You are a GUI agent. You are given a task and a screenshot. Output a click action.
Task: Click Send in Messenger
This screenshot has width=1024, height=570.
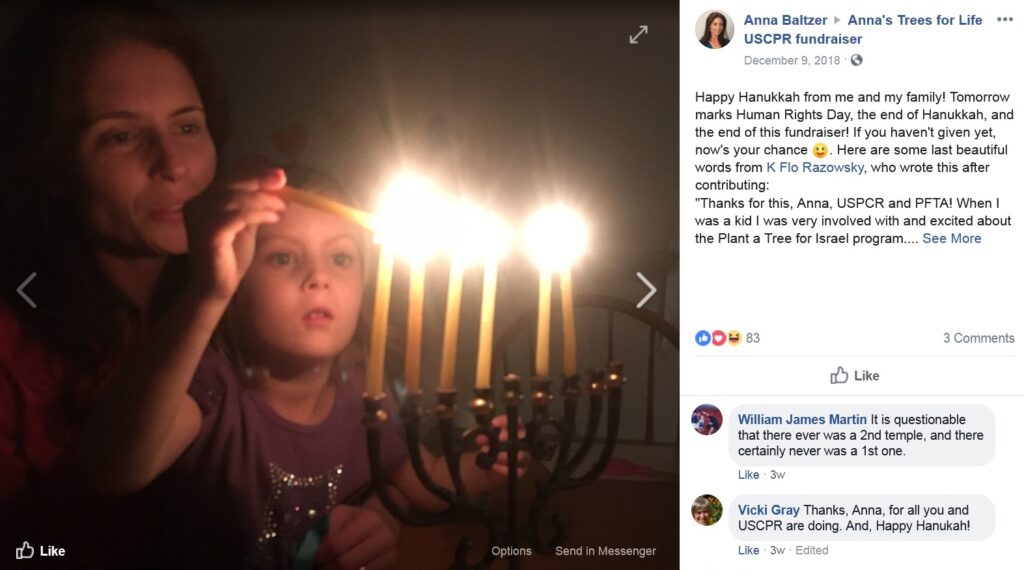[x=605, y=550]
